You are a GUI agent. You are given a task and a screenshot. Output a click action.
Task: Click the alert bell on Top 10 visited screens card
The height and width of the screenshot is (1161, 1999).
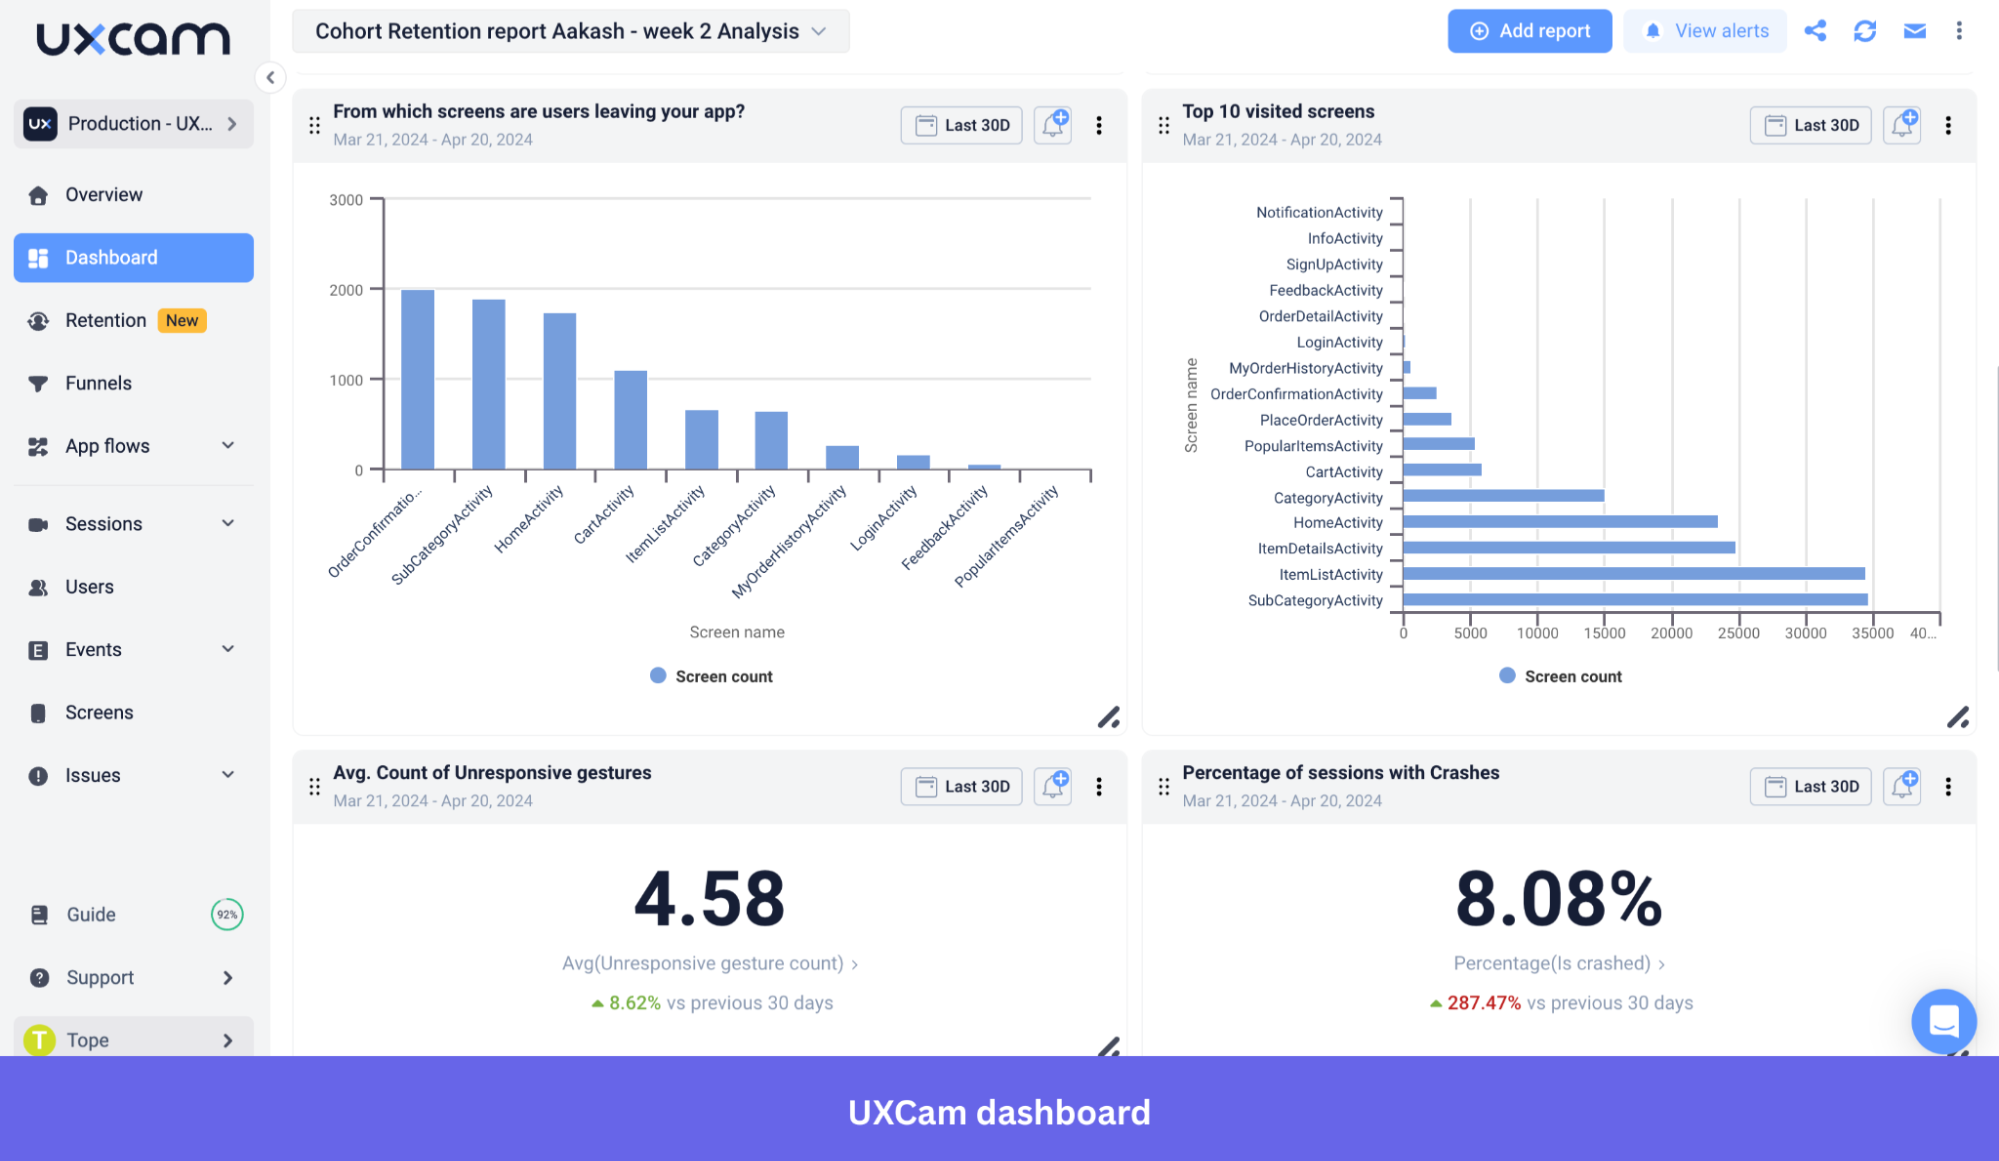coord(1901,124)
